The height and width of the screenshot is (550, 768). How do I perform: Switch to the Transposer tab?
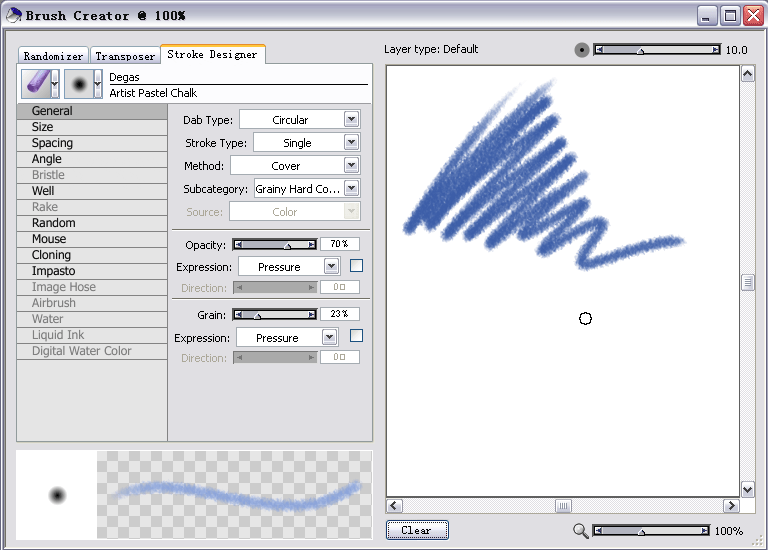[x=125, y=56]
